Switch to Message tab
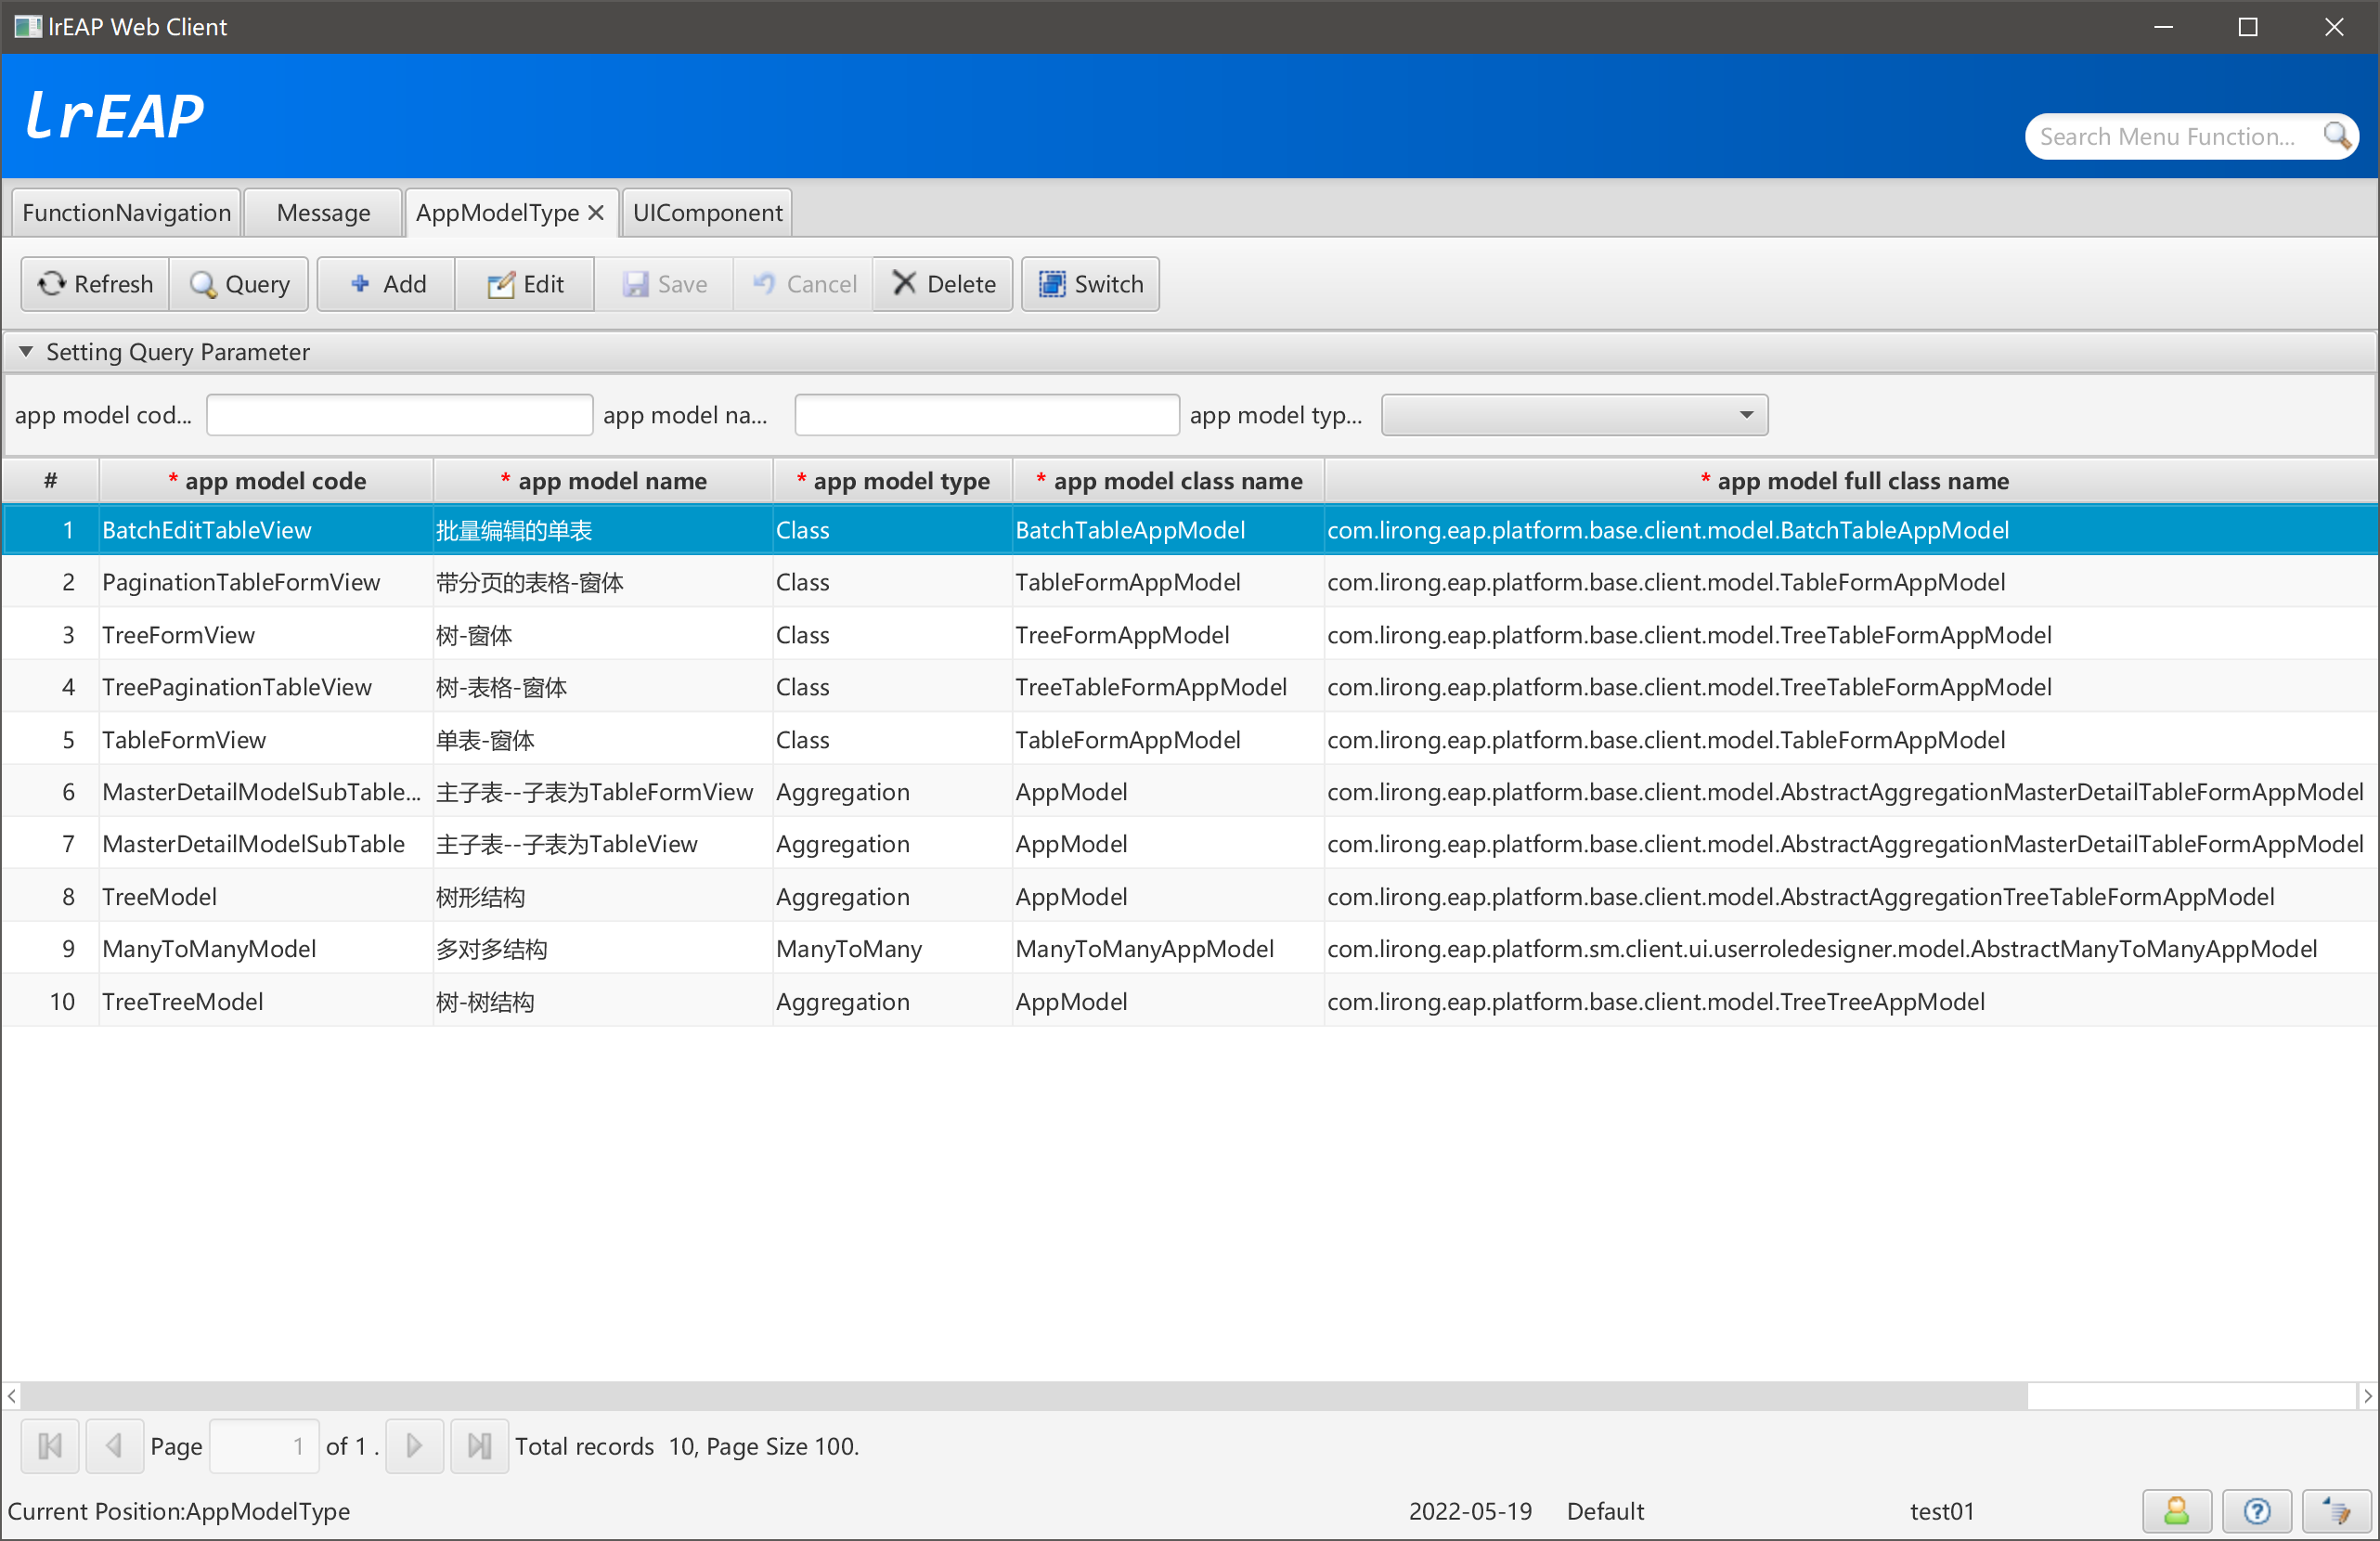This screenshot has height=1541, width=2380. [323, 212]
